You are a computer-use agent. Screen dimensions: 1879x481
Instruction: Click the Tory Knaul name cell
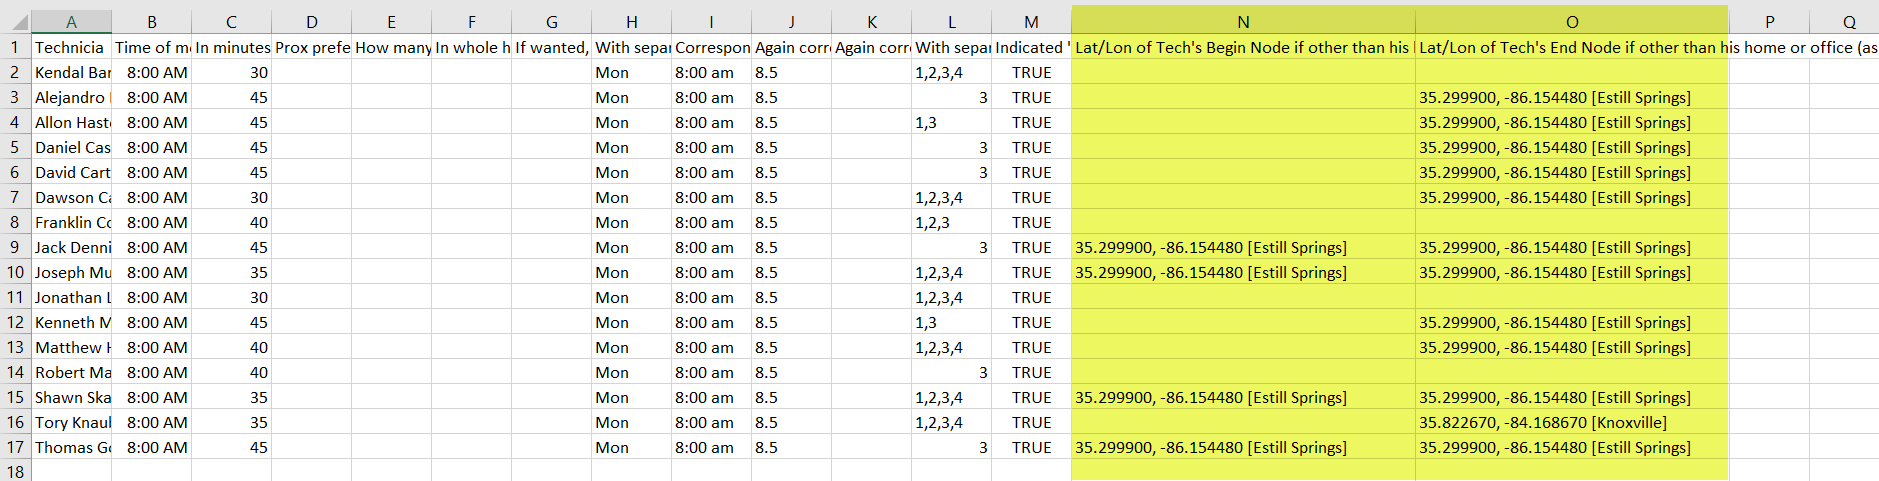click(72, 423)
